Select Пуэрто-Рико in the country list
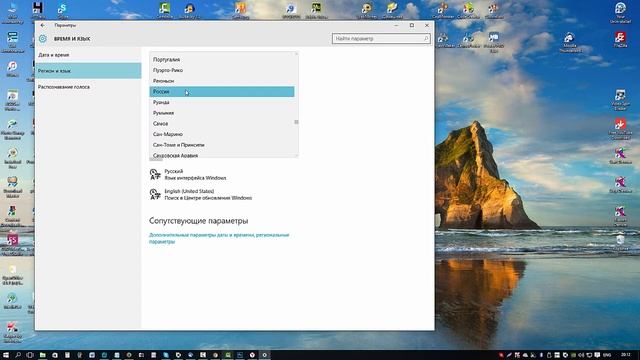Viewport: 640px width, 360px height. tap(222, 70)
